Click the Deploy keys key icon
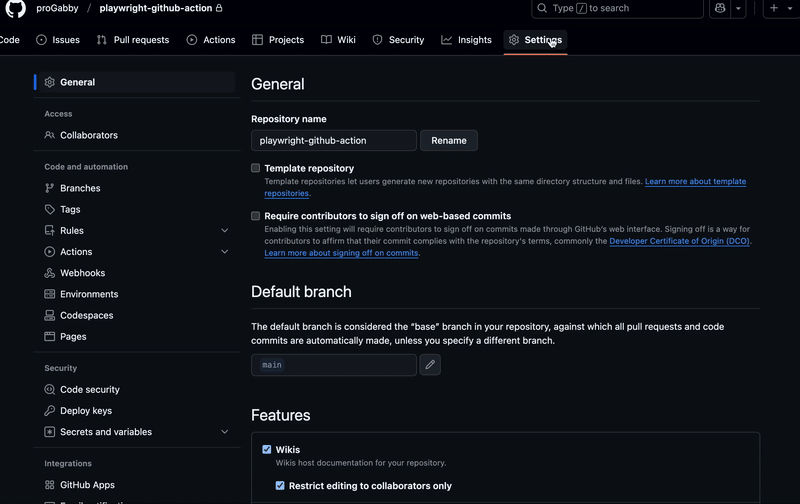 (49, 411)
